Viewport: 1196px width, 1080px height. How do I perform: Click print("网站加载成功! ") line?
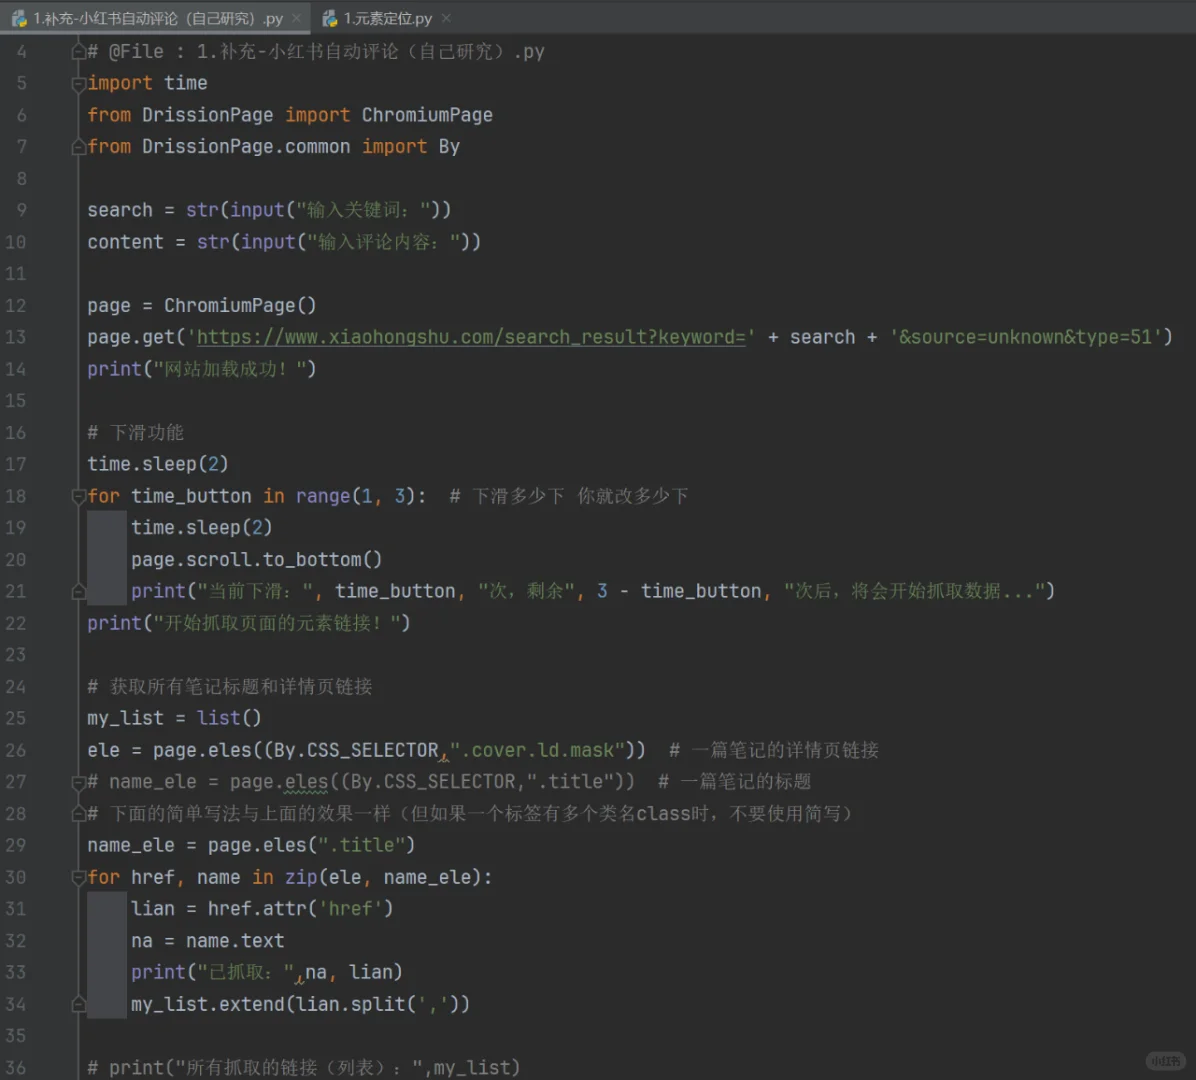tap(201, 369)
